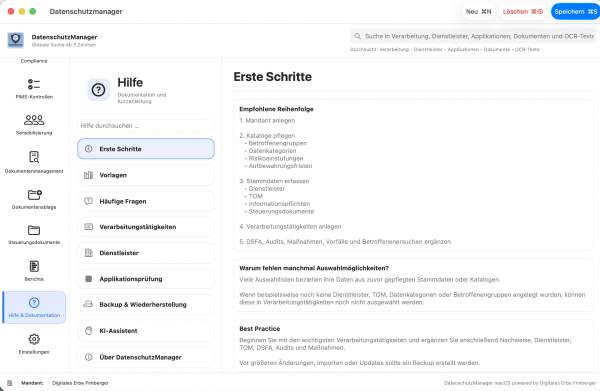Open Backup & Wiederherstellung help topic
Screen dimensions: 600x391
[x=146, y=305]
